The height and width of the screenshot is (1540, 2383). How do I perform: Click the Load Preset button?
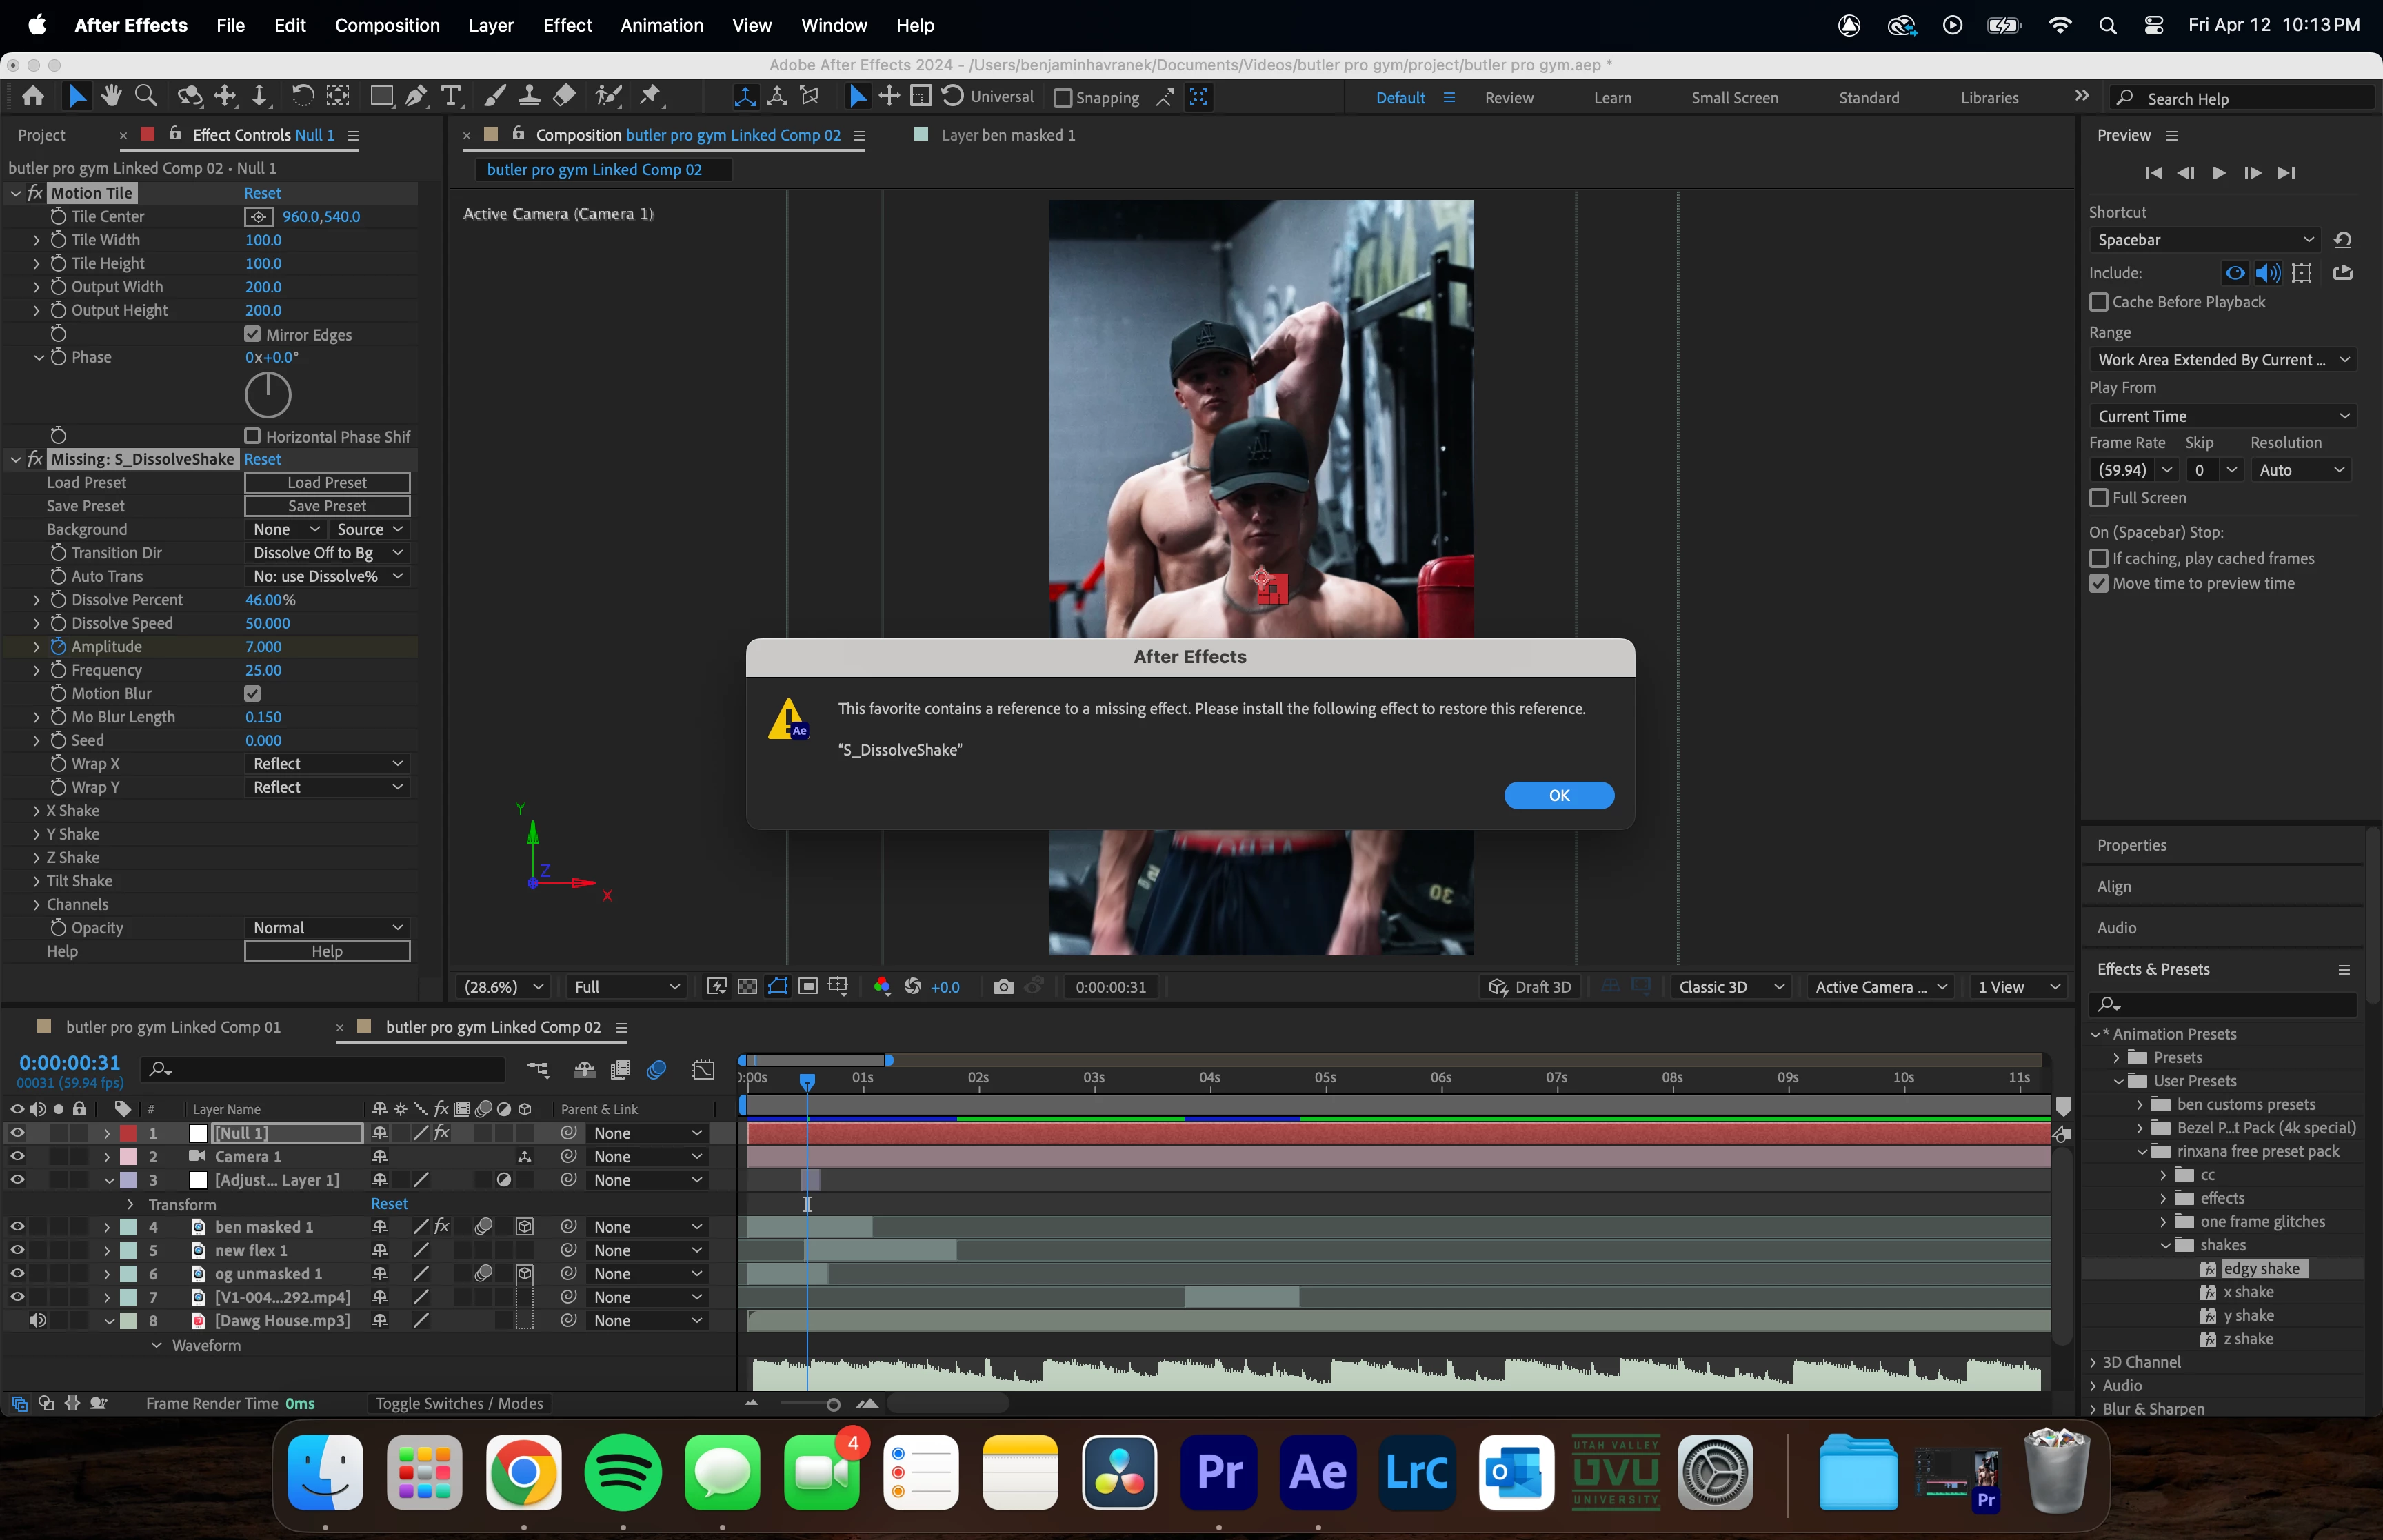tap(327, 483)
